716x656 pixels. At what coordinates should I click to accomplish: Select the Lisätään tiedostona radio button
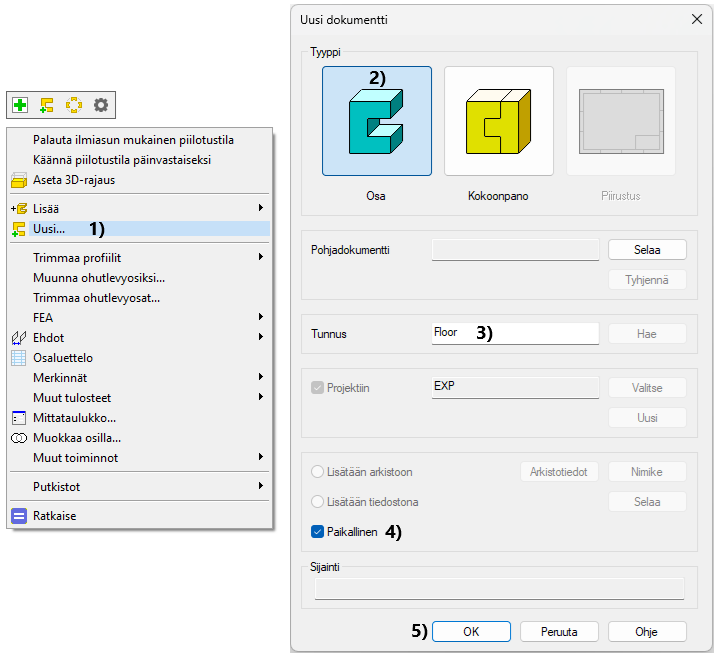pos(318,502)
